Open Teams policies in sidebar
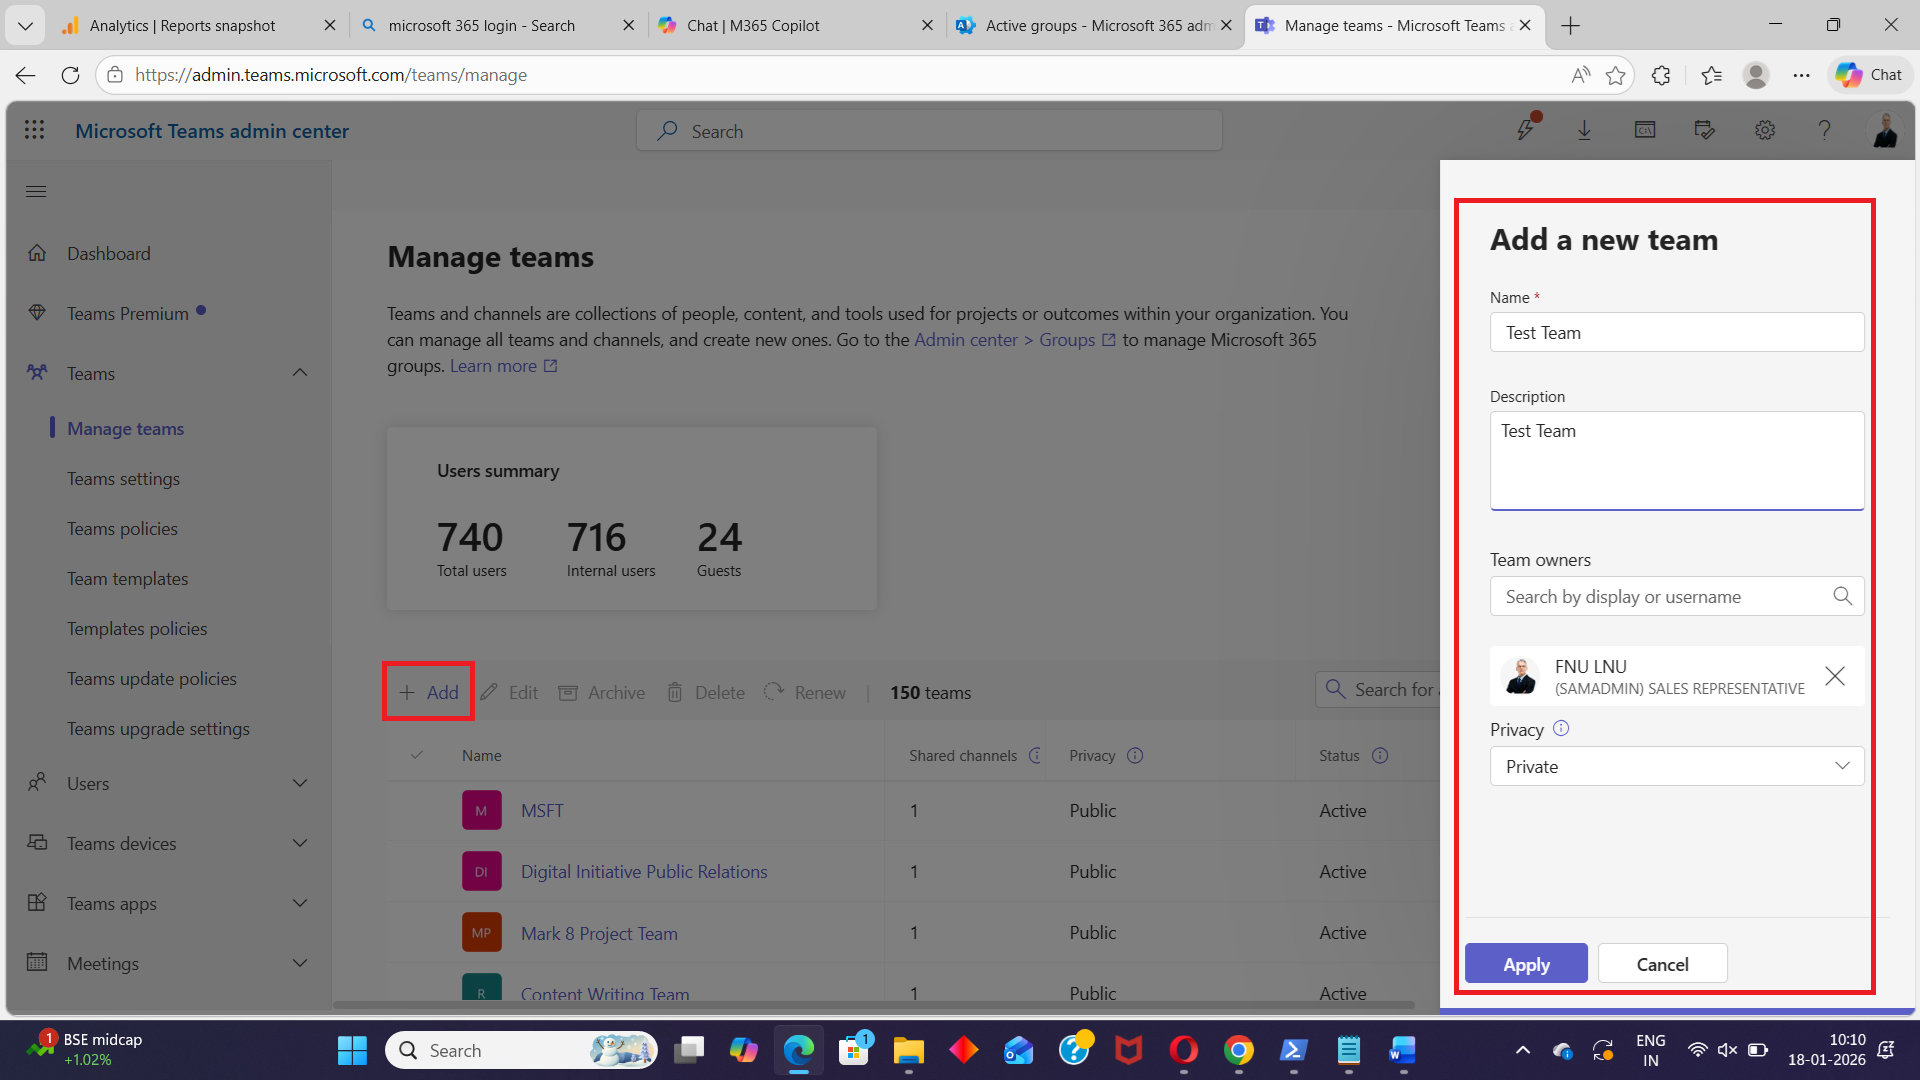1920x1080 pixels. (122, 528)
